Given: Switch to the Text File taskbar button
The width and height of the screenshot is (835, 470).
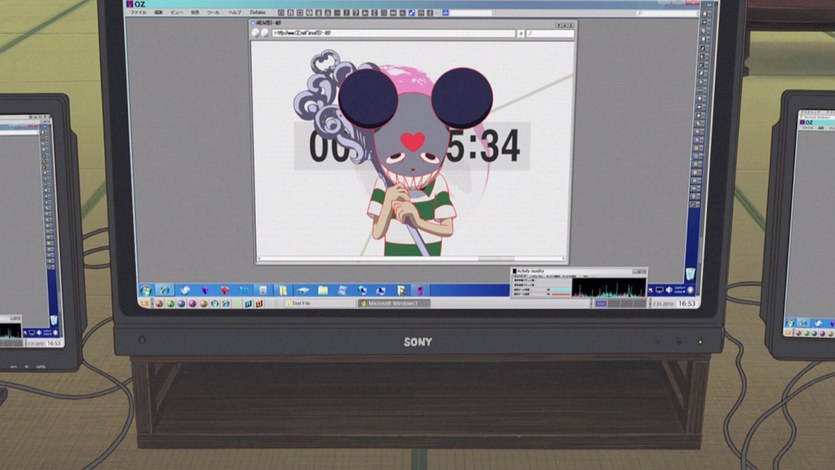Looking at the screenshot, I should point(298,303).
